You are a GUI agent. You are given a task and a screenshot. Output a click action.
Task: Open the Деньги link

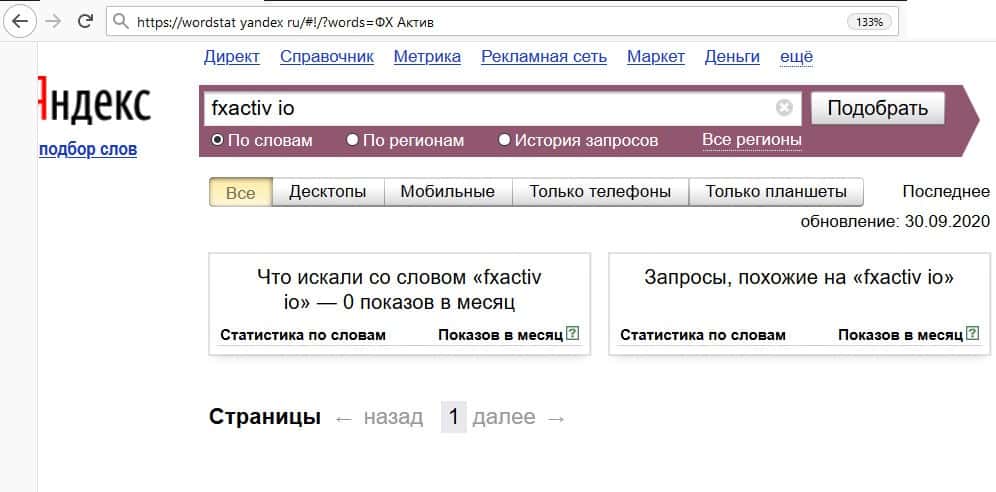pos(732,57)
